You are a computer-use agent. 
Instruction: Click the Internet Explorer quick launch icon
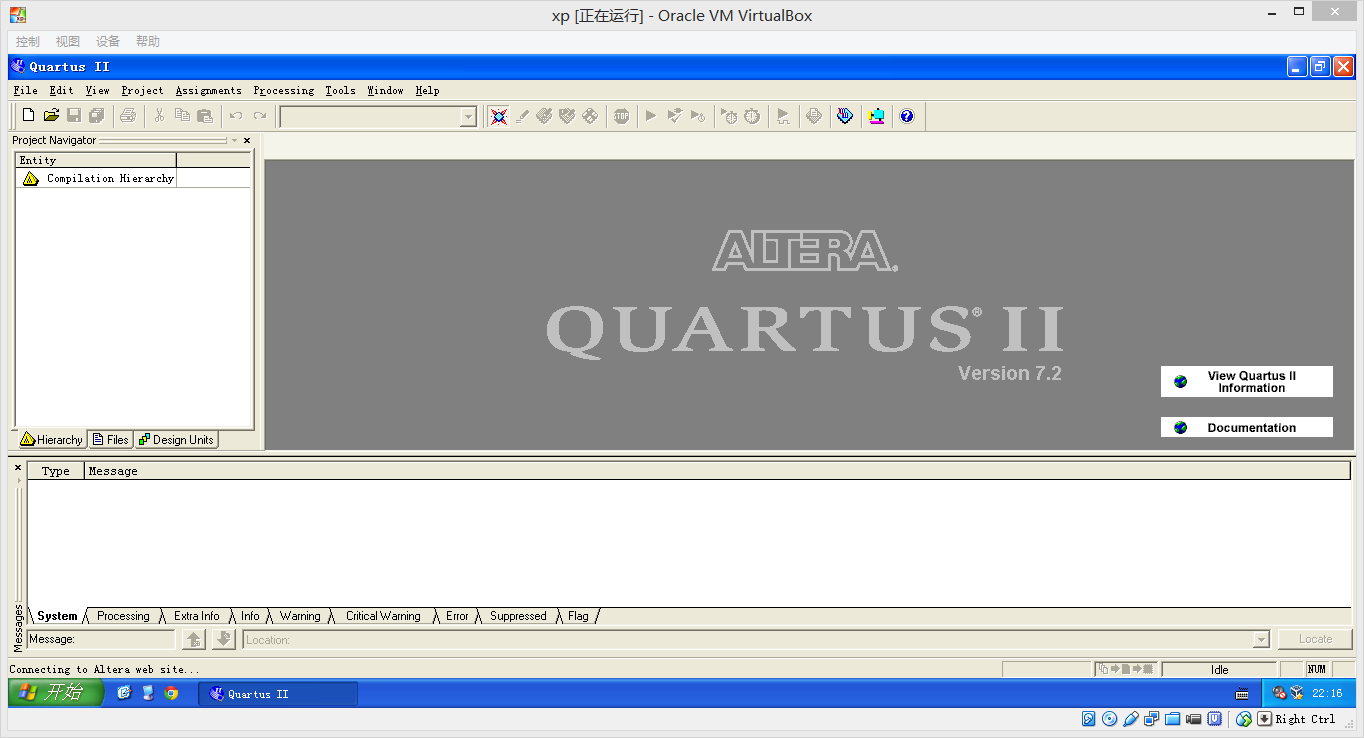click(x=124, y=693)
